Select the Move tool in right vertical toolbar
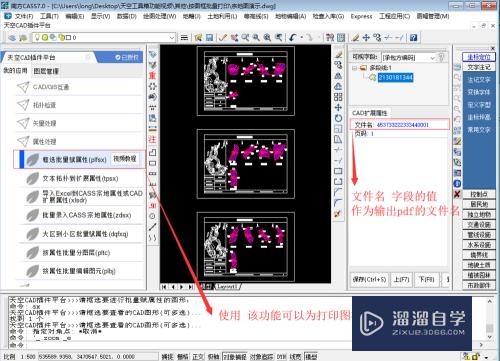The image size is (500, 361). (x=338, y=107)
